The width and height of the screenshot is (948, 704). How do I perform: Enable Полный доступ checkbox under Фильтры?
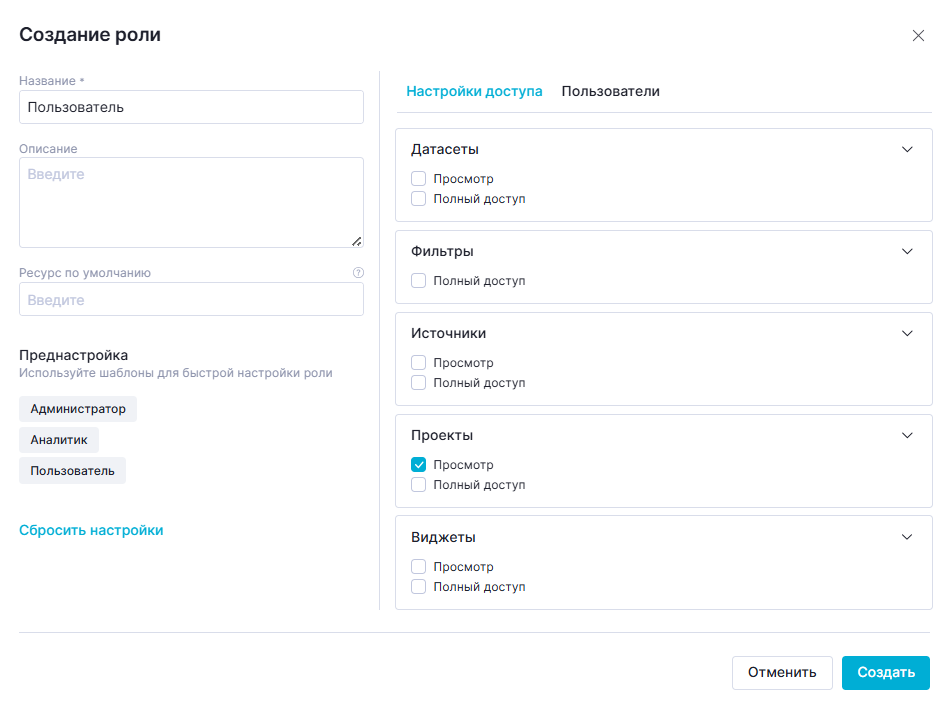pyautogui.click(x=419, y=281)
